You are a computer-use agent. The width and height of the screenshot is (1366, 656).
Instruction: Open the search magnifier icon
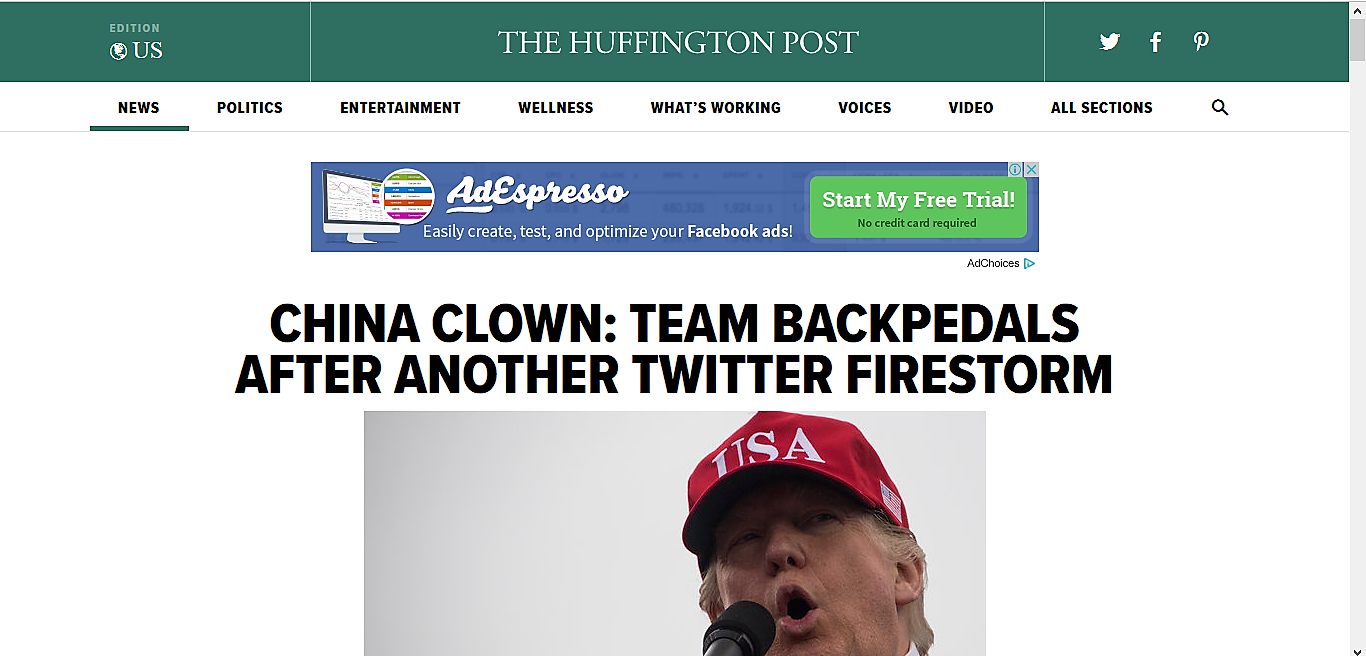click(1220, 107)
